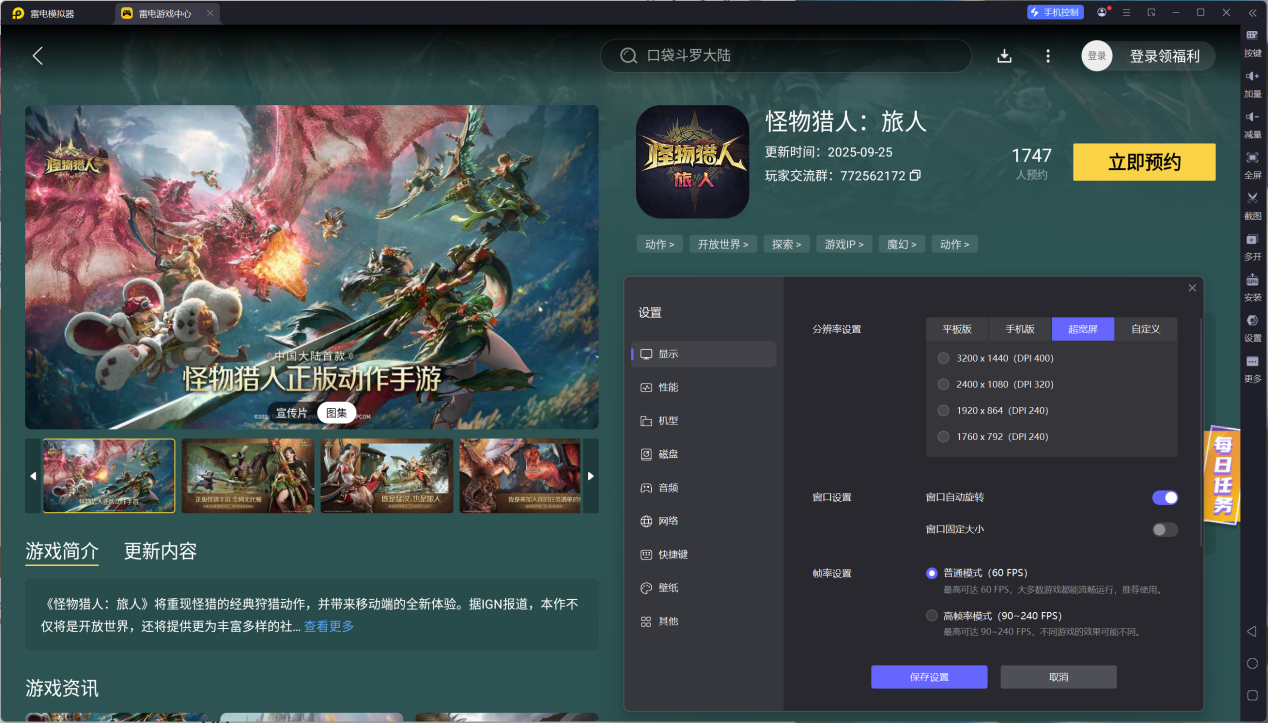Image resolution: width=1268 pixels, height=723 pixels.
Task: Open the 每日任务 daily task banner
Action: point(1222,475)
